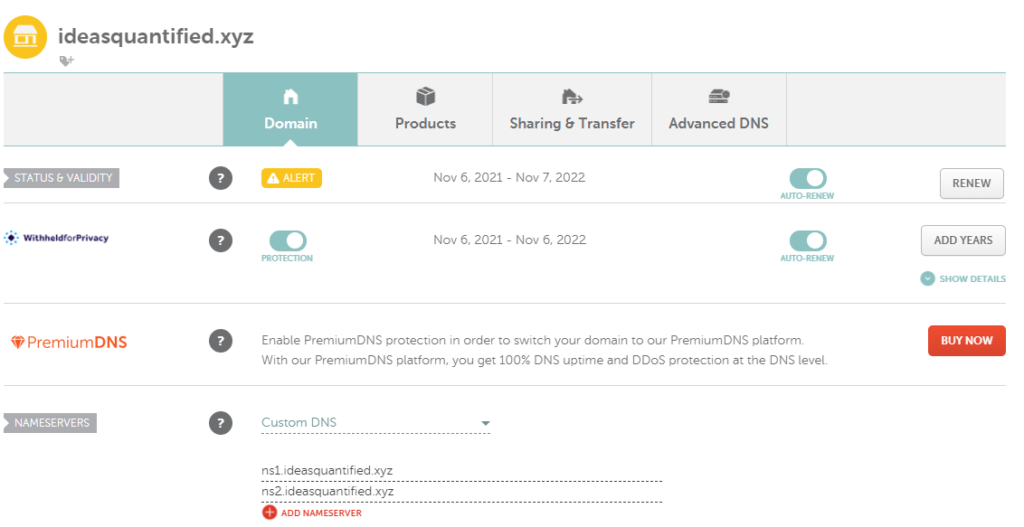Click the red plus Add Nameserver icon
1024x527 pixels.
click(x=269, y=513)
